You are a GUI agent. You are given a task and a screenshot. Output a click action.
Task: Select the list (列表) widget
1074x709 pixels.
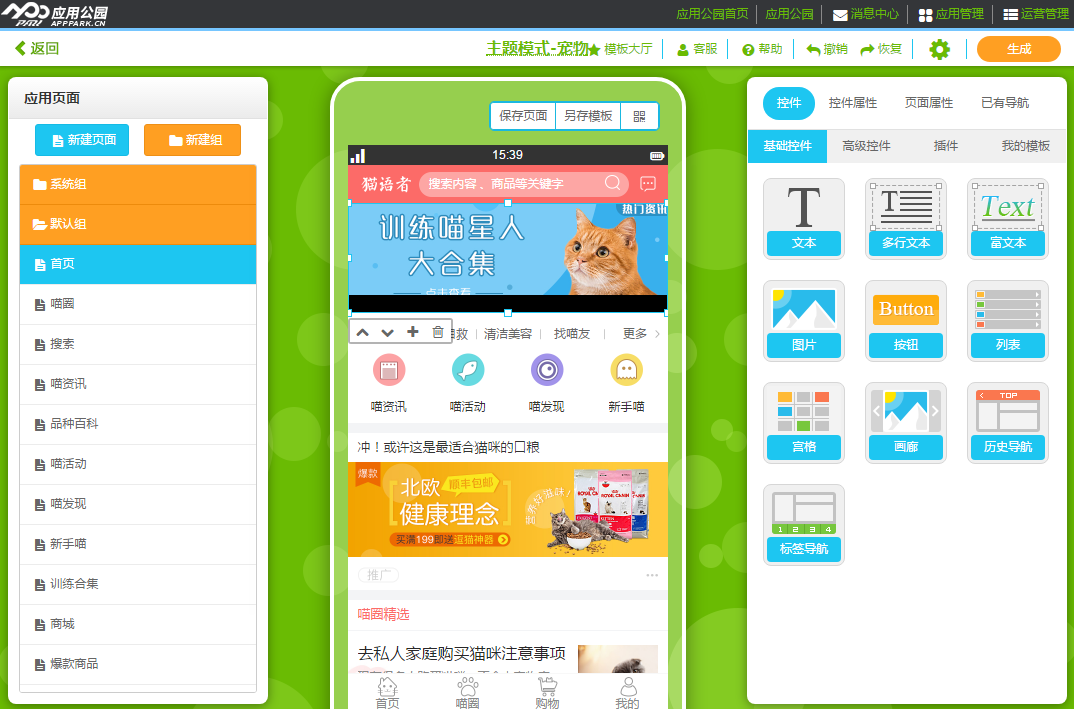tap(1007, 320)
